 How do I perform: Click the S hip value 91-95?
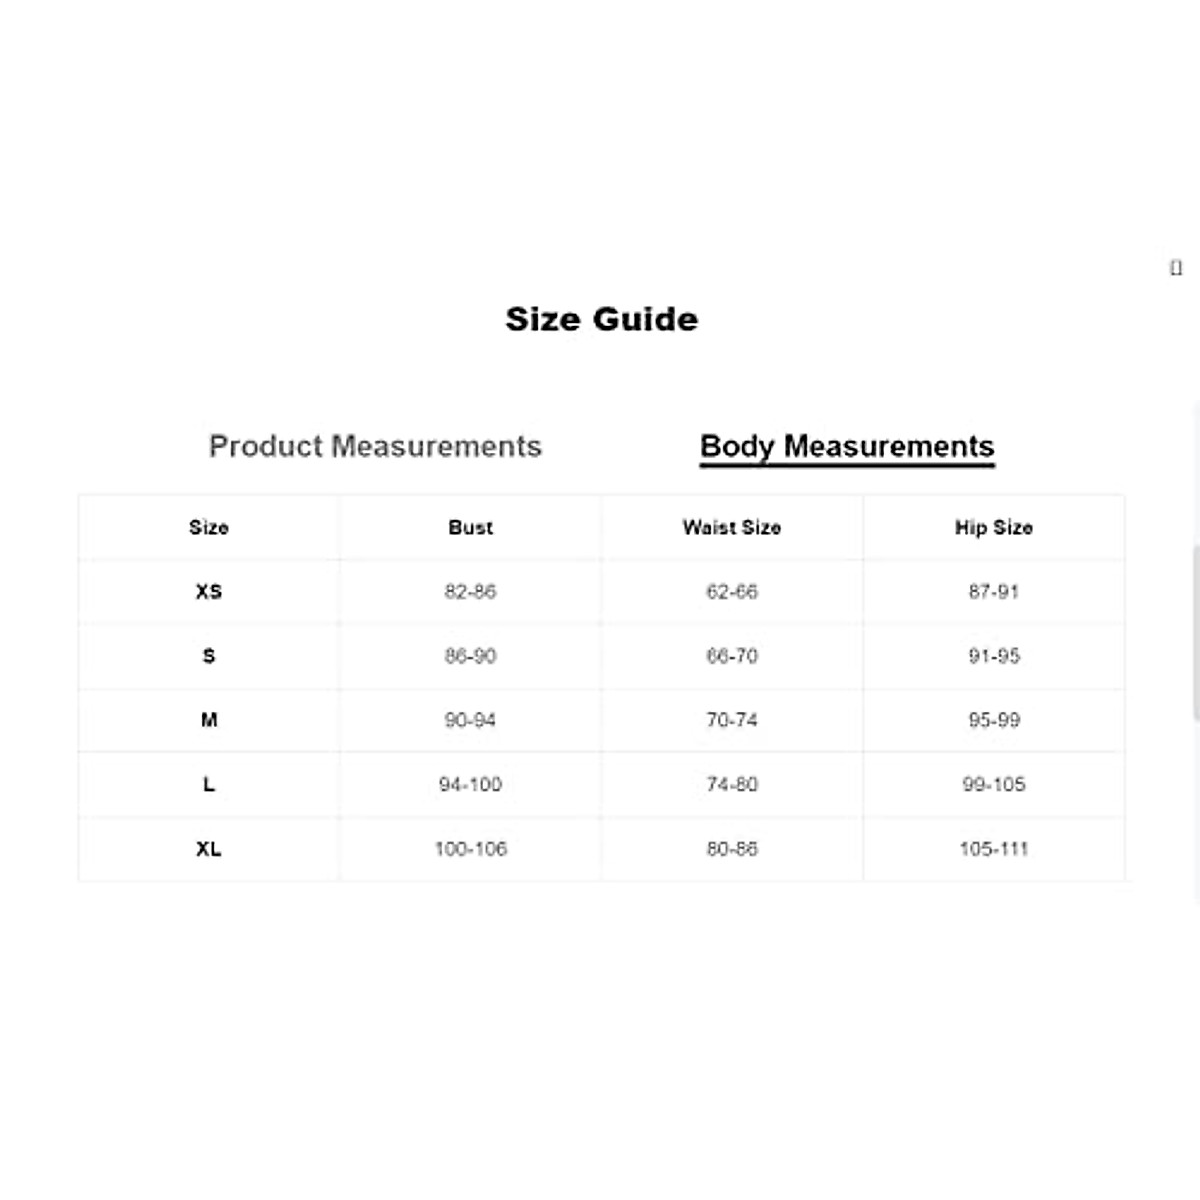[993, 656]
